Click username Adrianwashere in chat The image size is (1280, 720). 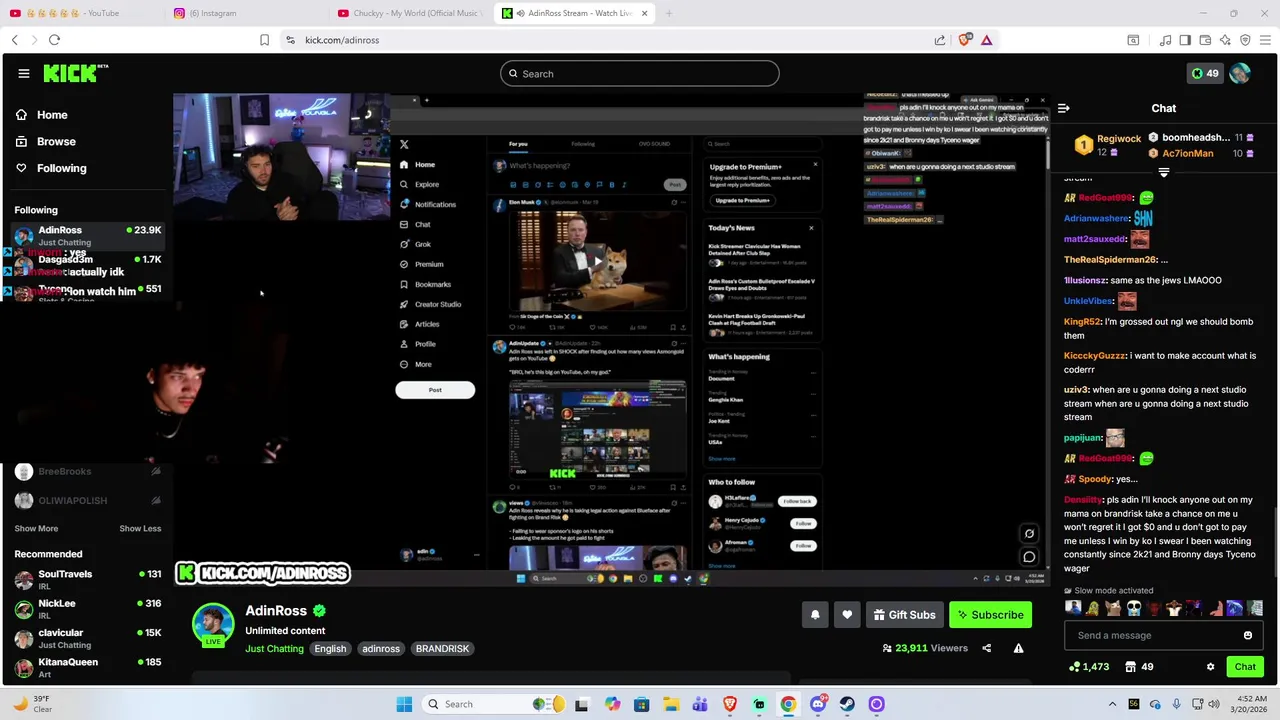[x=1096, y=218]
